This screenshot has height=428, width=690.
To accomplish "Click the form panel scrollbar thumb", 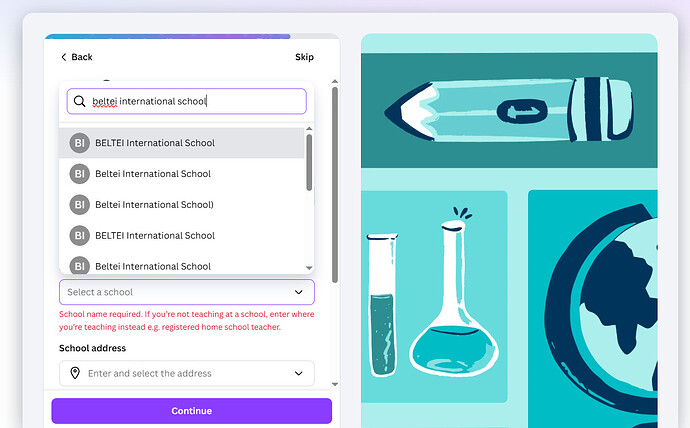I will point(335,185).
